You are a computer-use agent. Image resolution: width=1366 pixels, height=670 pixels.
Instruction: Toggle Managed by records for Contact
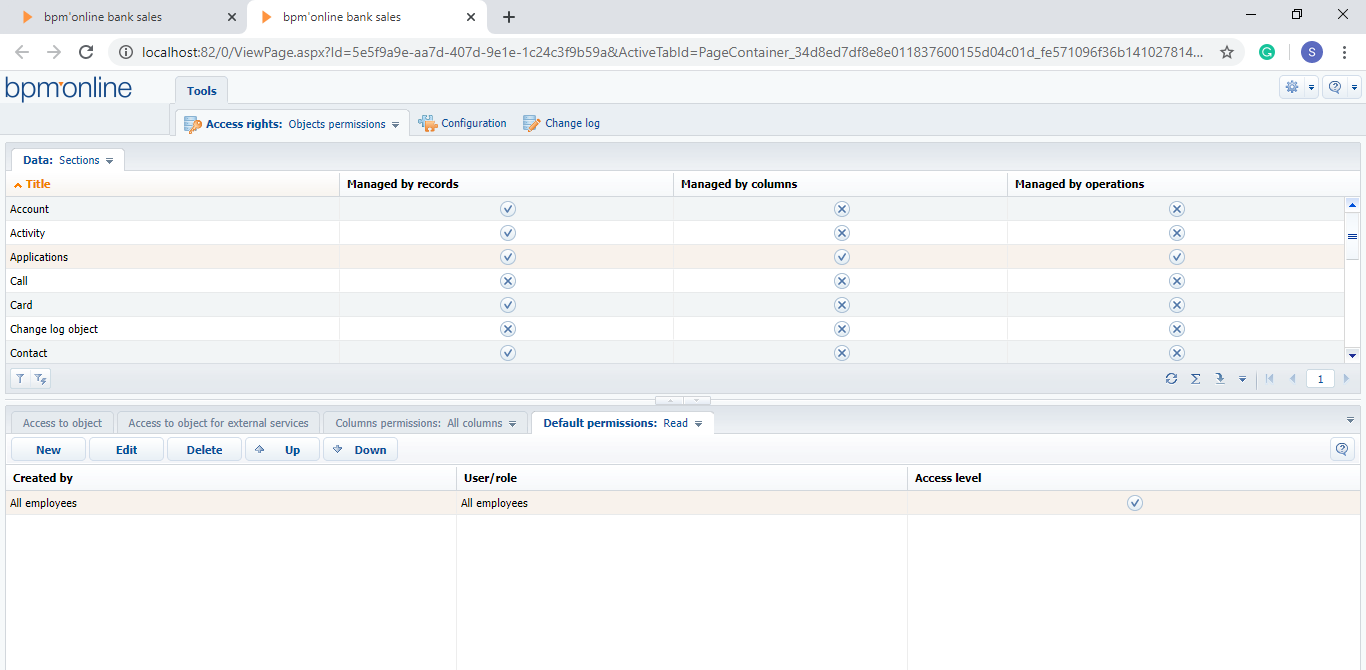(x=507, y=353)
